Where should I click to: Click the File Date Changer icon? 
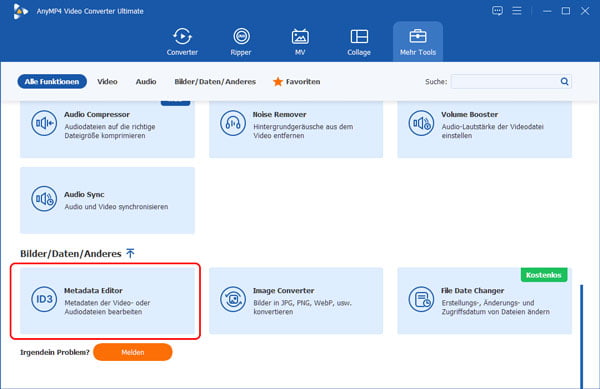pos(421,299)
